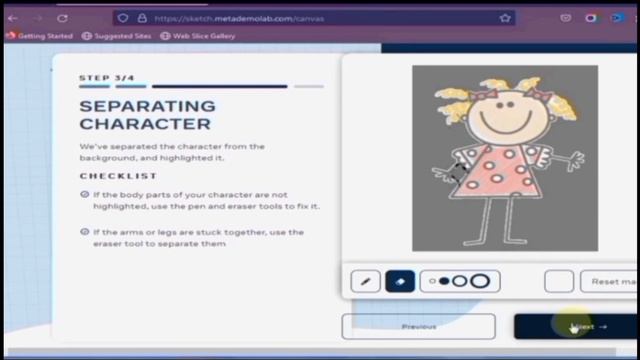Click the blank button left of Reset mask

pyautogui.click(x=559, y=281)
